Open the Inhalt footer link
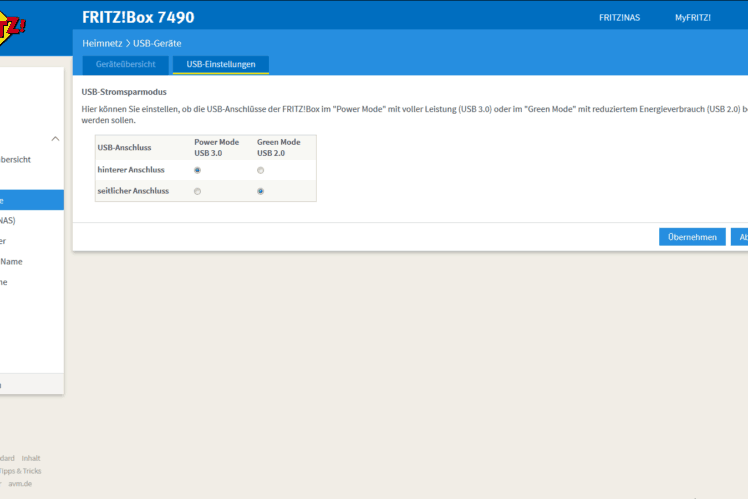 [31, 458]
